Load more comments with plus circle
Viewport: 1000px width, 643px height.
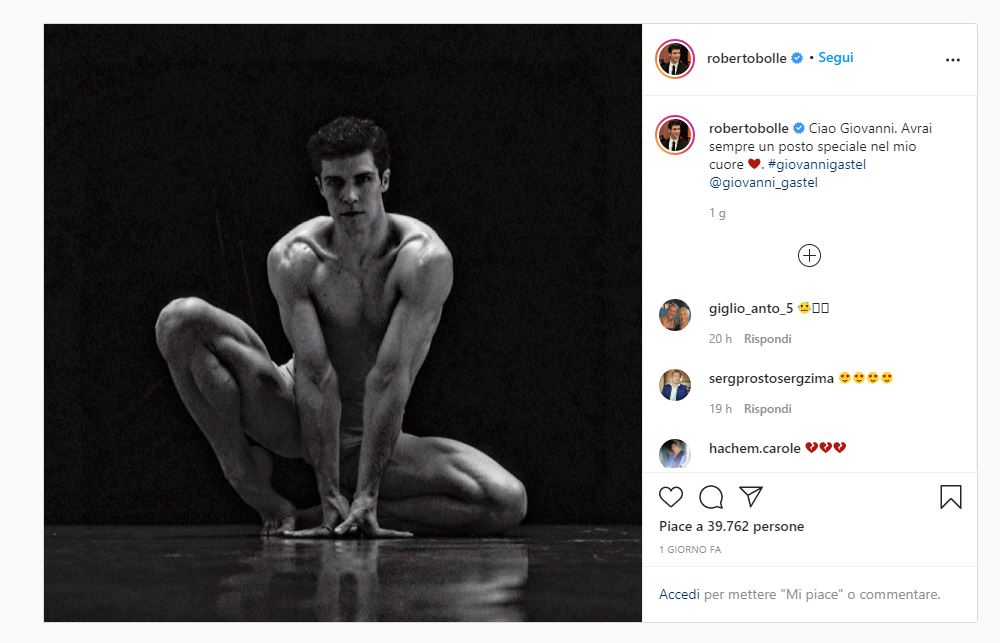coord(809,256)
